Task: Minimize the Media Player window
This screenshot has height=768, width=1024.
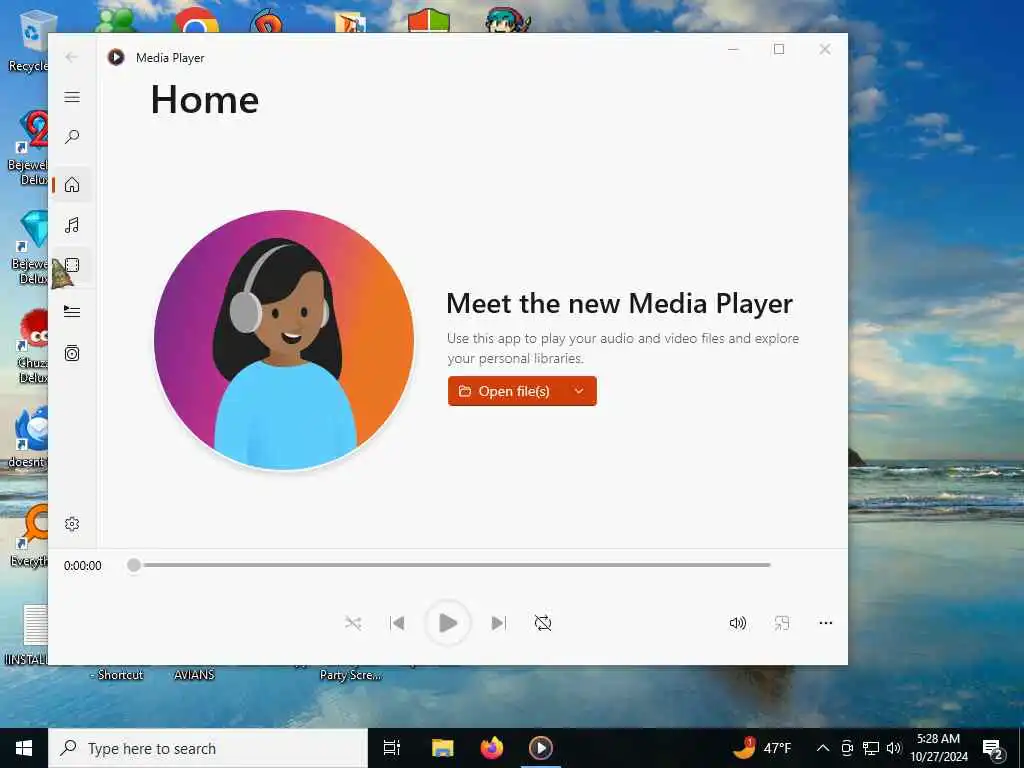Action: (733, 49)
